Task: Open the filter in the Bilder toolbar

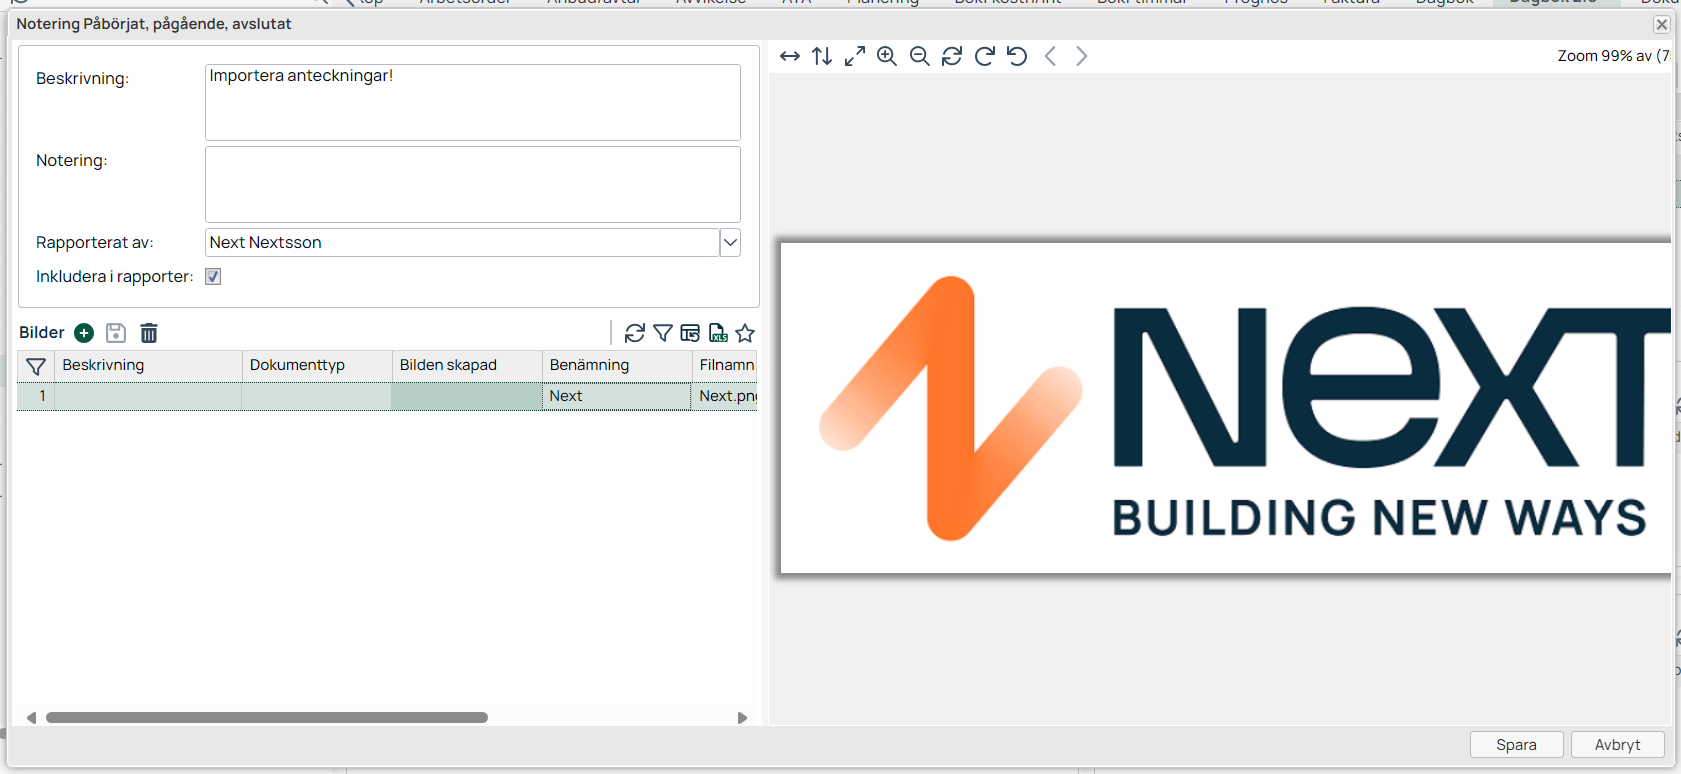Action: (x=663, y=333)
